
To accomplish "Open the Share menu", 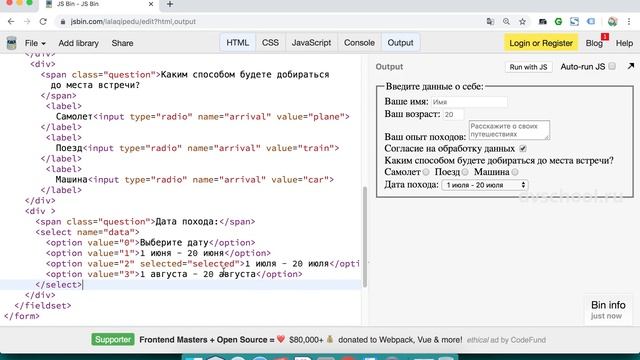I will (122, 43).
